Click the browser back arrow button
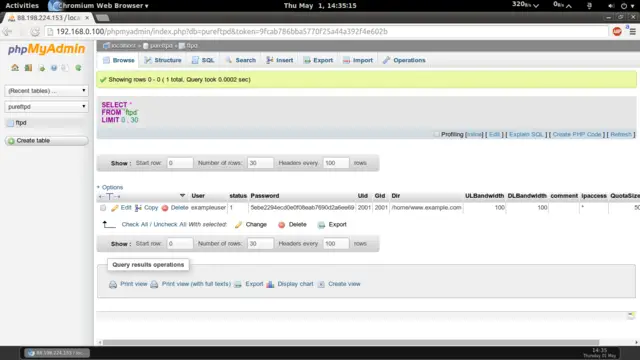 (x=7, y=32)
